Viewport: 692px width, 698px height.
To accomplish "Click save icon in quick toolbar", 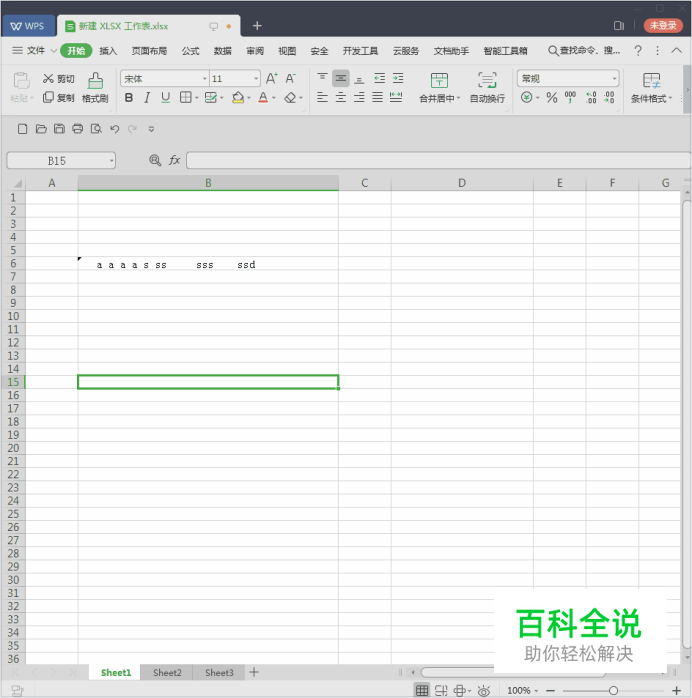I will [x=59, y=129].
